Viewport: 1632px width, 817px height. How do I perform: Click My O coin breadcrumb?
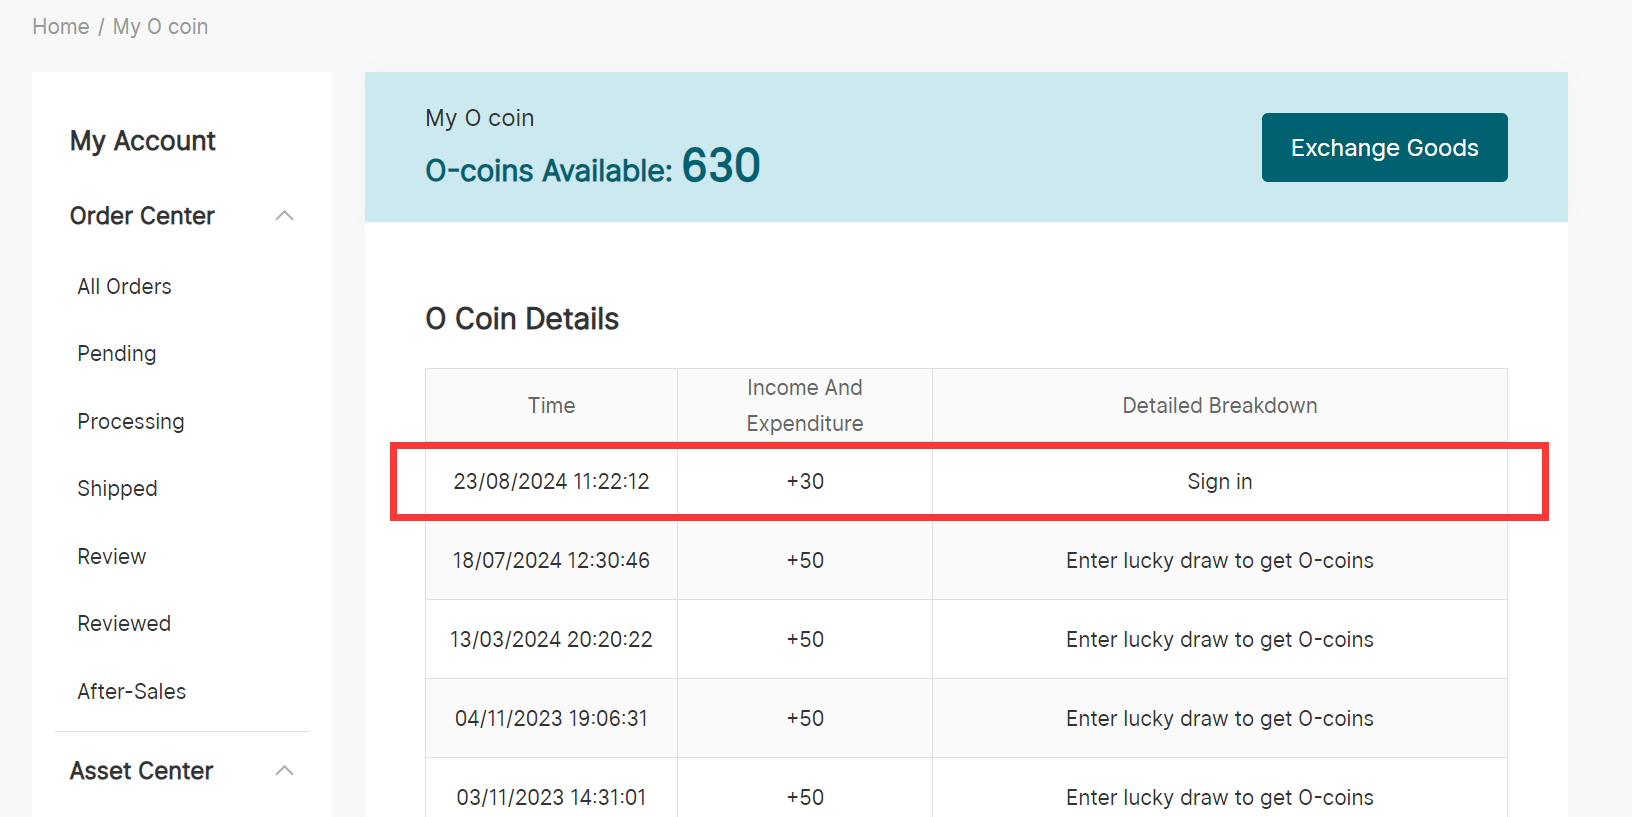tap(160, 27)
